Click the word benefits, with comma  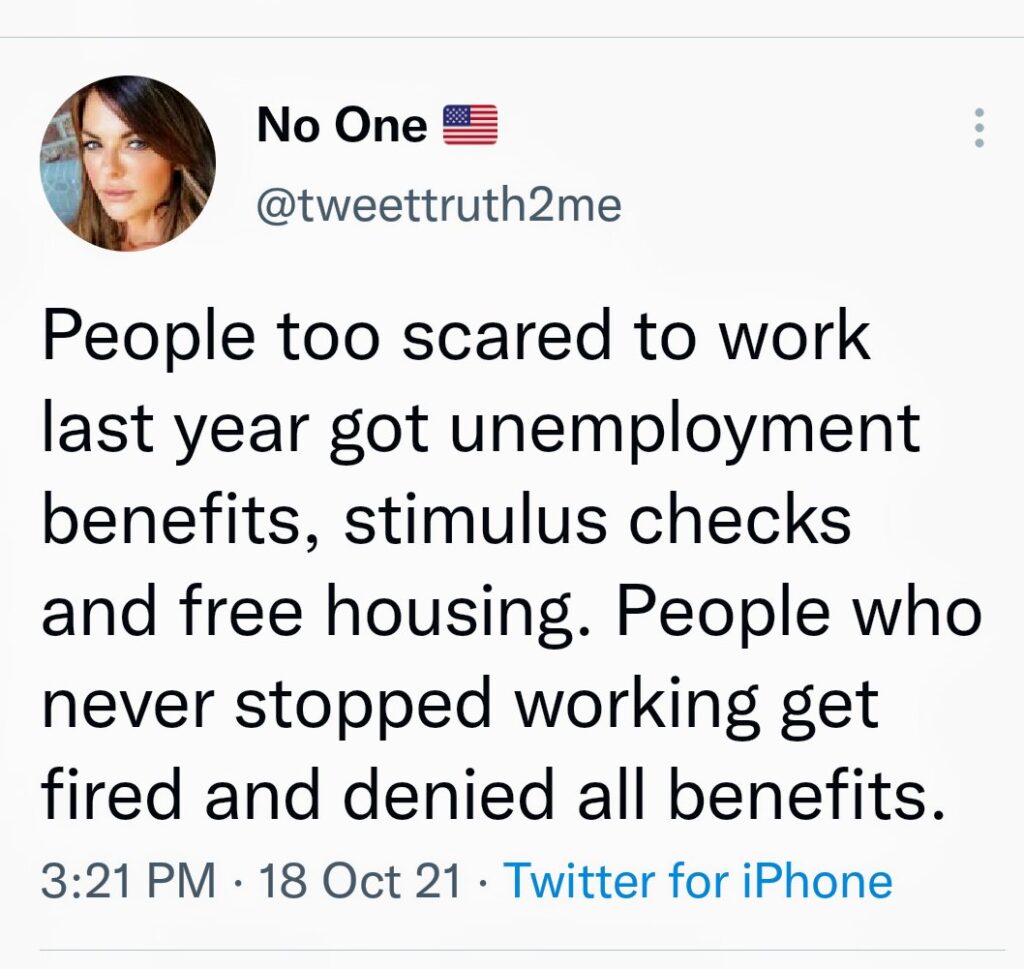coord(180,524)
